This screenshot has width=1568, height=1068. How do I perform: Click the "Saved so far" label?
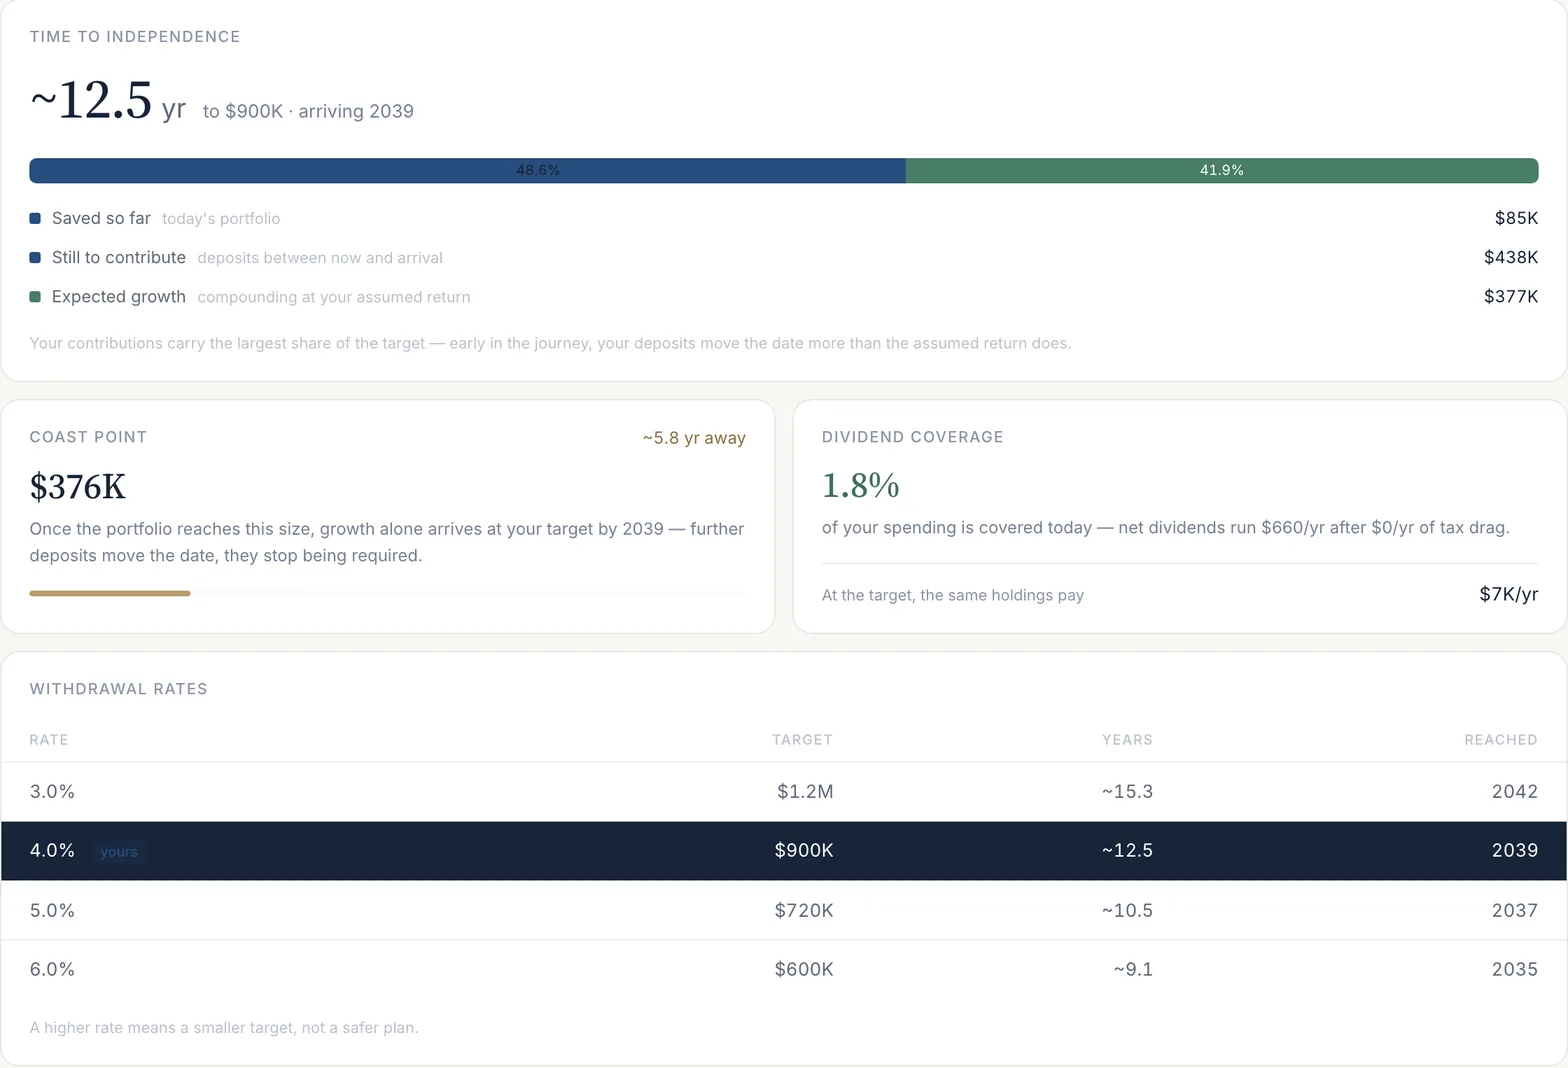tap(101, 218)
